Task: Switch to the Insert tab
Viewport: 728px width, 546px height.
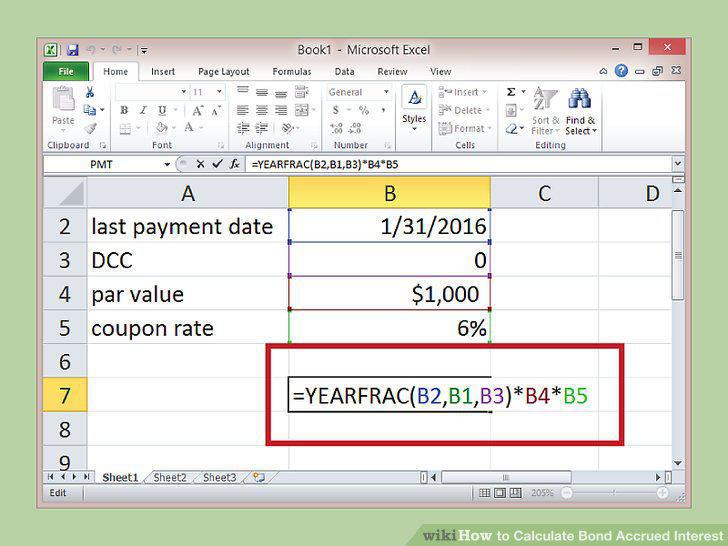Action: pyautogui.click(x=163, y=72)
